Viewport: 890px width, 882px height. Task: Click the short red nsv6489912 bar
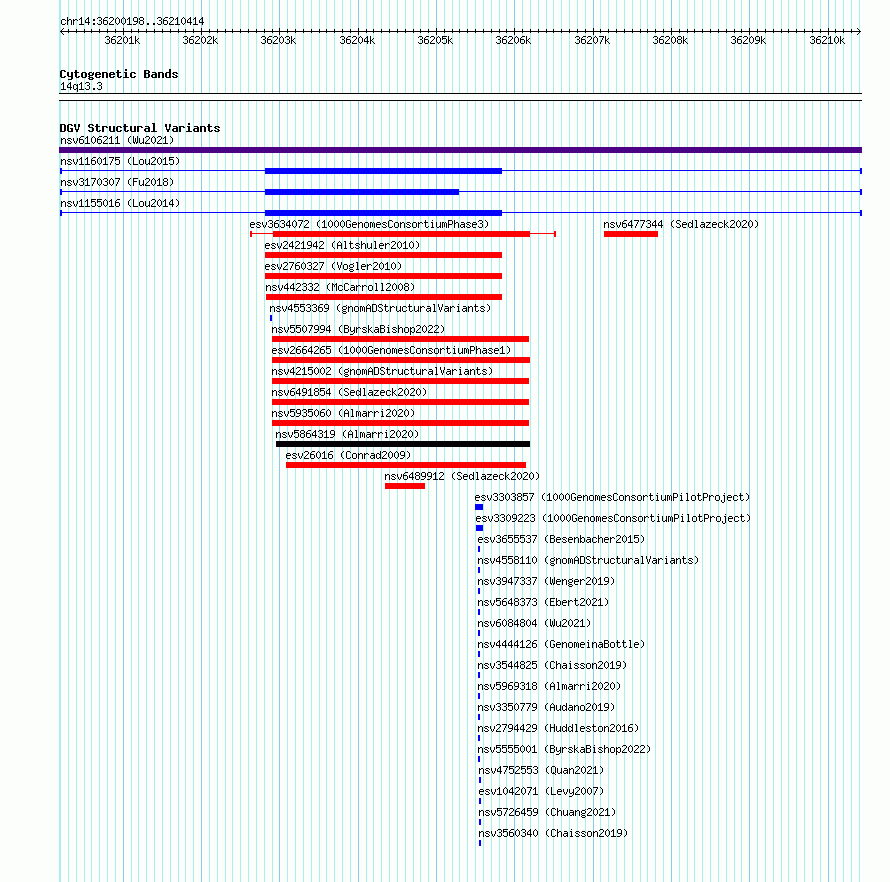(x=405, y=486)
